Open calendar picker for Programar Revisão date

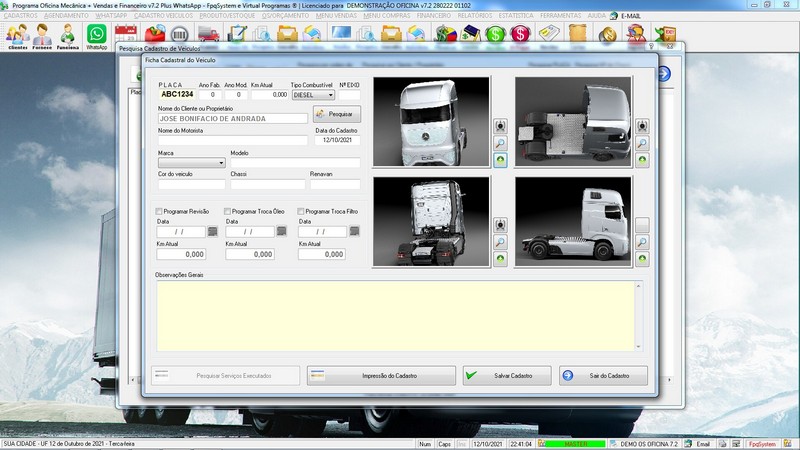pyautogui.click(x=212, y=231)
